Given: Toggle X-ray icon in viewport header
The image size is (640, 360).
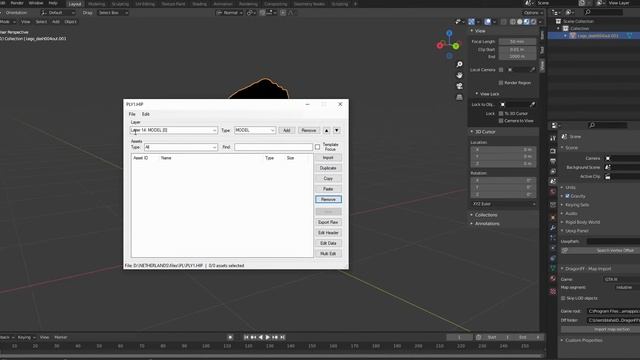Looking at the screenshot, I should pyautogui.click(x=503, y=22).
